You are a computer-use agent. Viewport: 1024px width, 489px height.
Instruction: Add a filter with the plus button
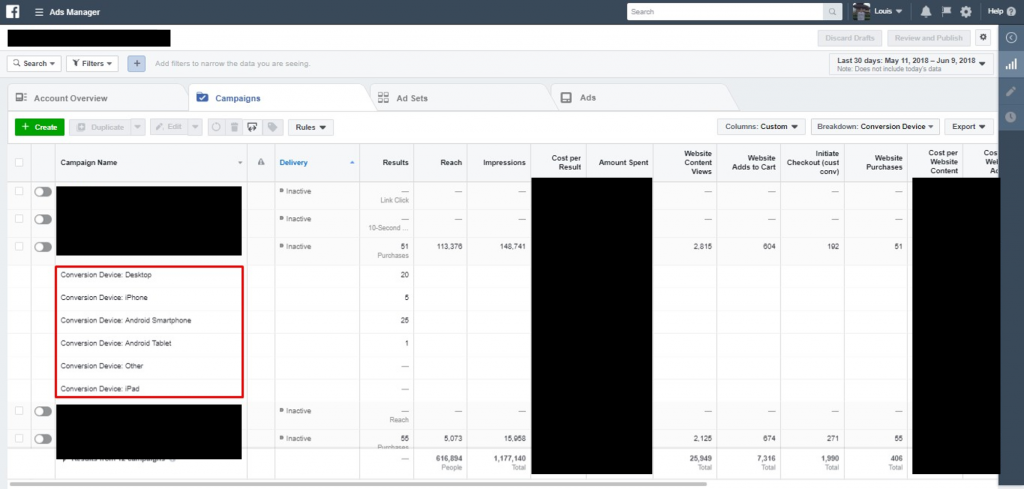point(136,63)
